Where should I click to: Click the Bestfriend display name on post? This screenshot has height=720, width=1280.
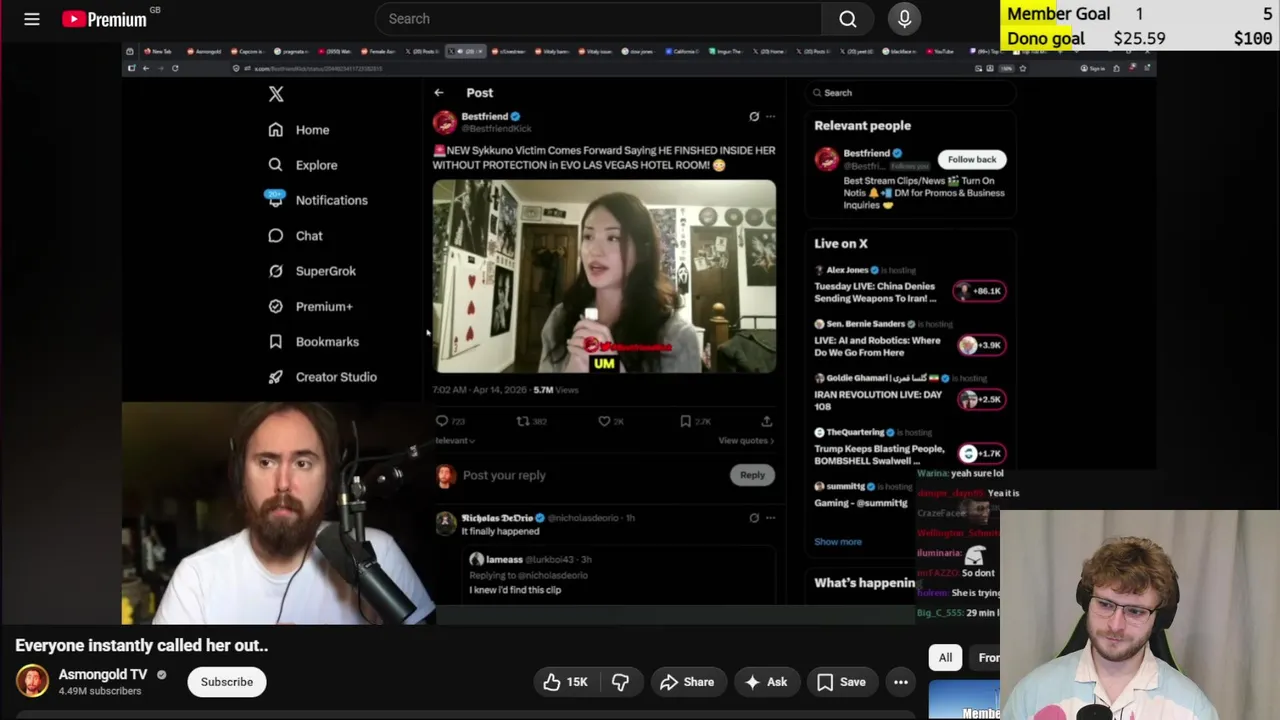[485, 116]
